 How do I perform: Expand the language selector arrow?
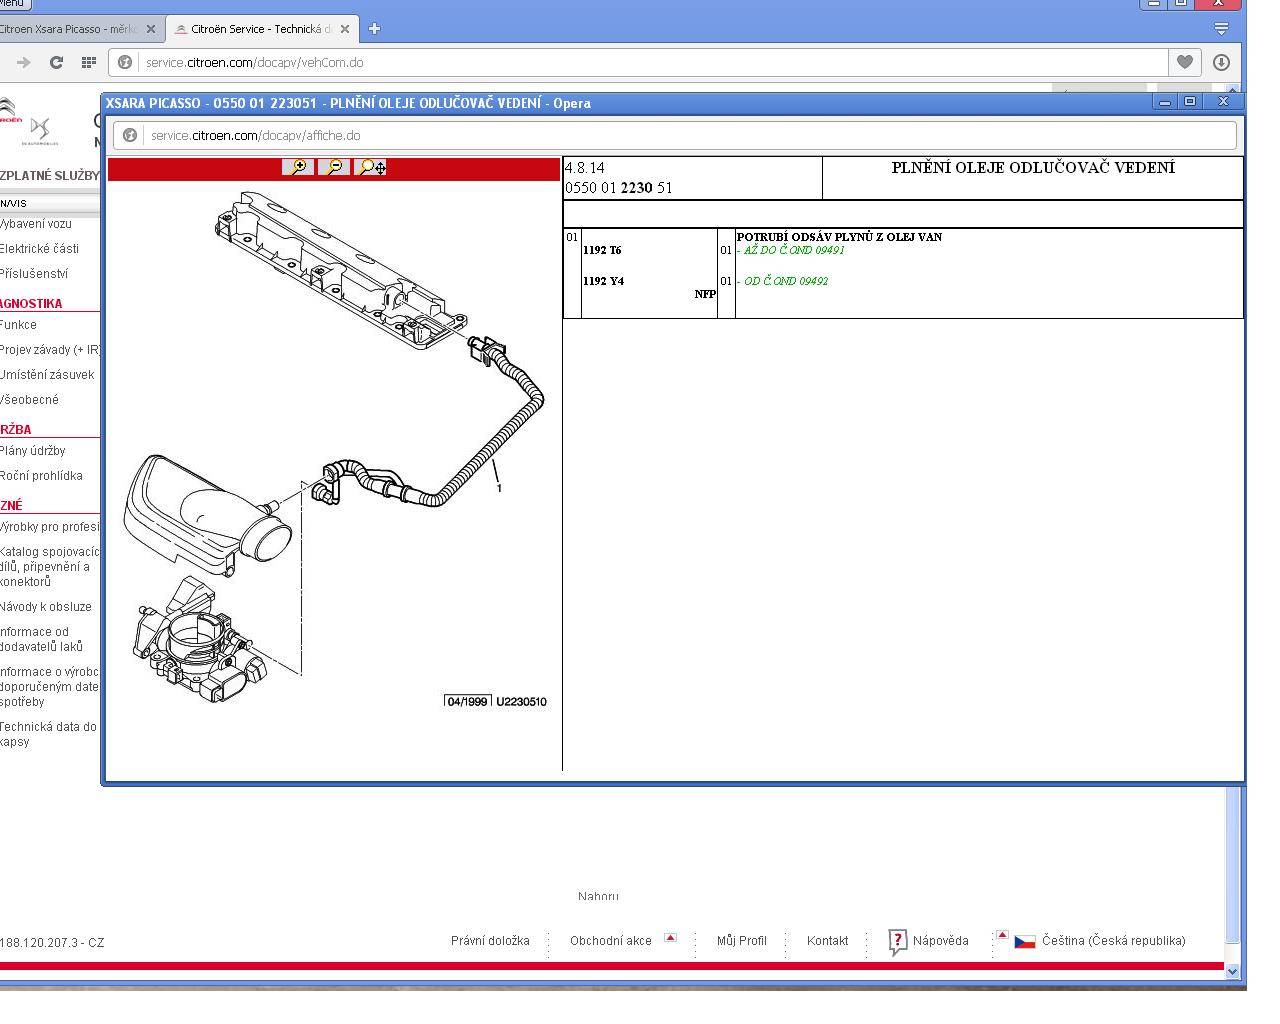(x=1002, y=935)
